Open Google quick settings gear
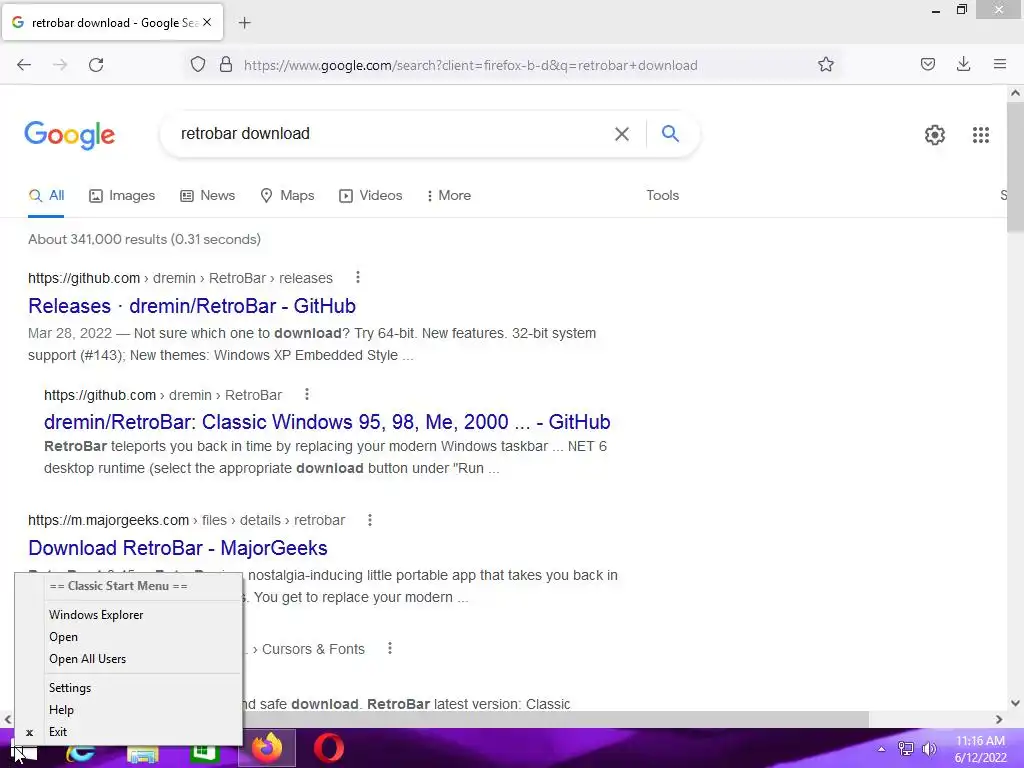 (x=935, y=135)
